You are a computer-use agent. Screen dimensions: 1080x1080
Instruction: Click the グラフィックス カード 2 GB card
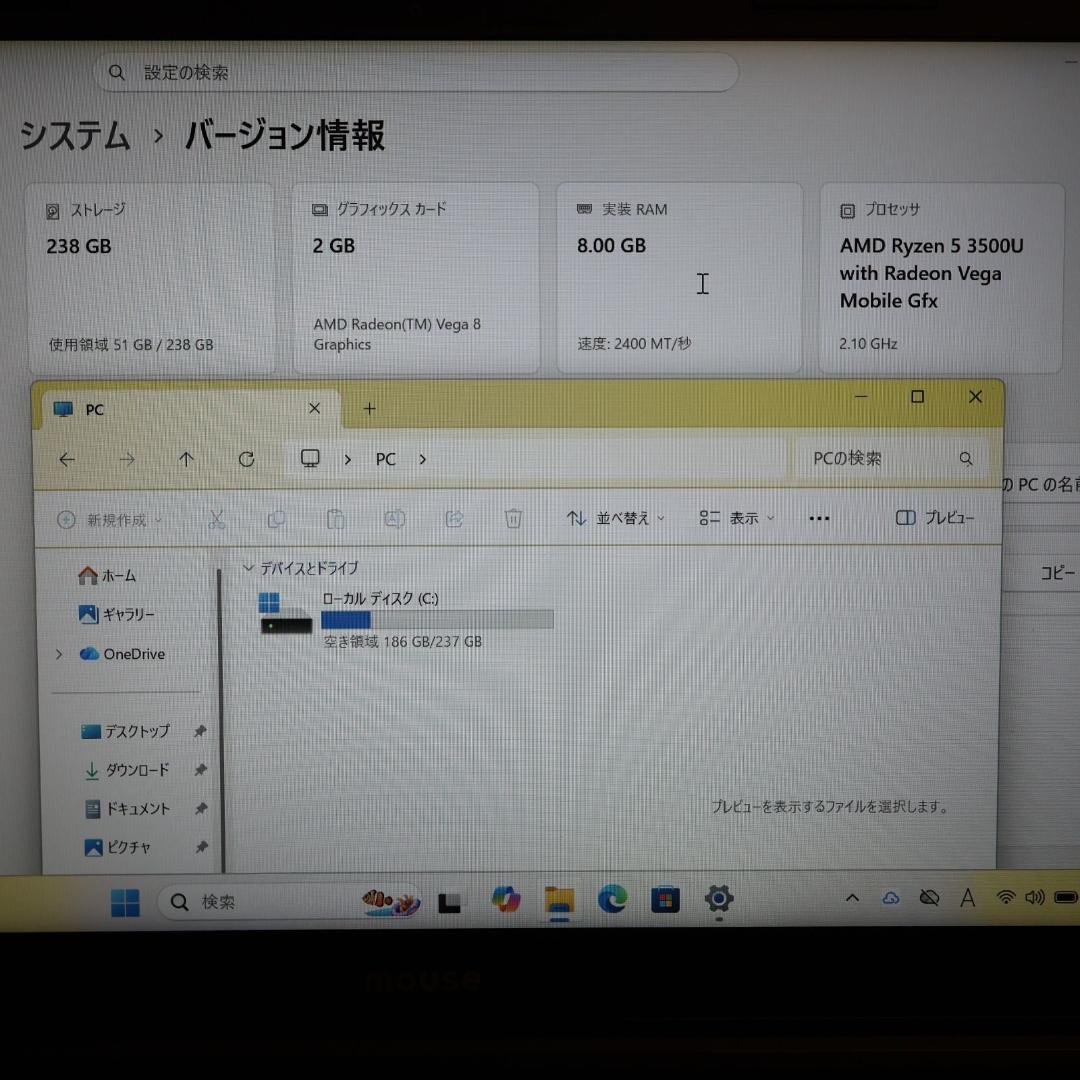(x=416, y=278)
